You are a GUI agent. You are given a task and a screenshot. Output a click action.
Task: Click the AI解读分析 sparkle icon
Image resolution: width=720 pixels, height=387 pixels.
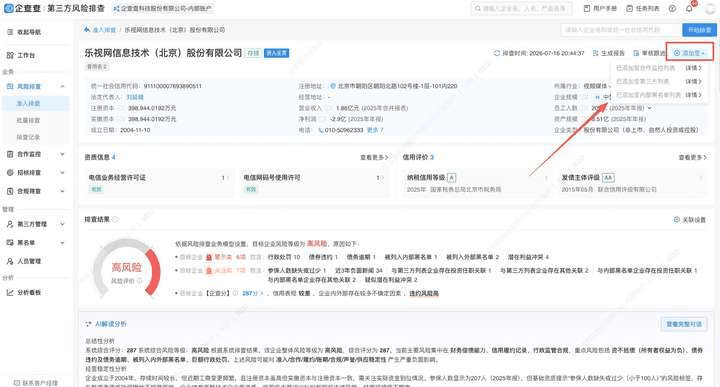click(89, 324)
